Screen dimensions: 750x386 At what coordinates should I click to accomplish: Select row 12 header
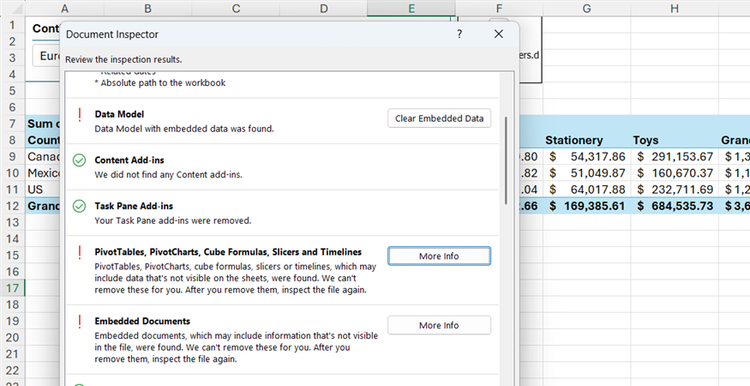click(x=12, y=206)
